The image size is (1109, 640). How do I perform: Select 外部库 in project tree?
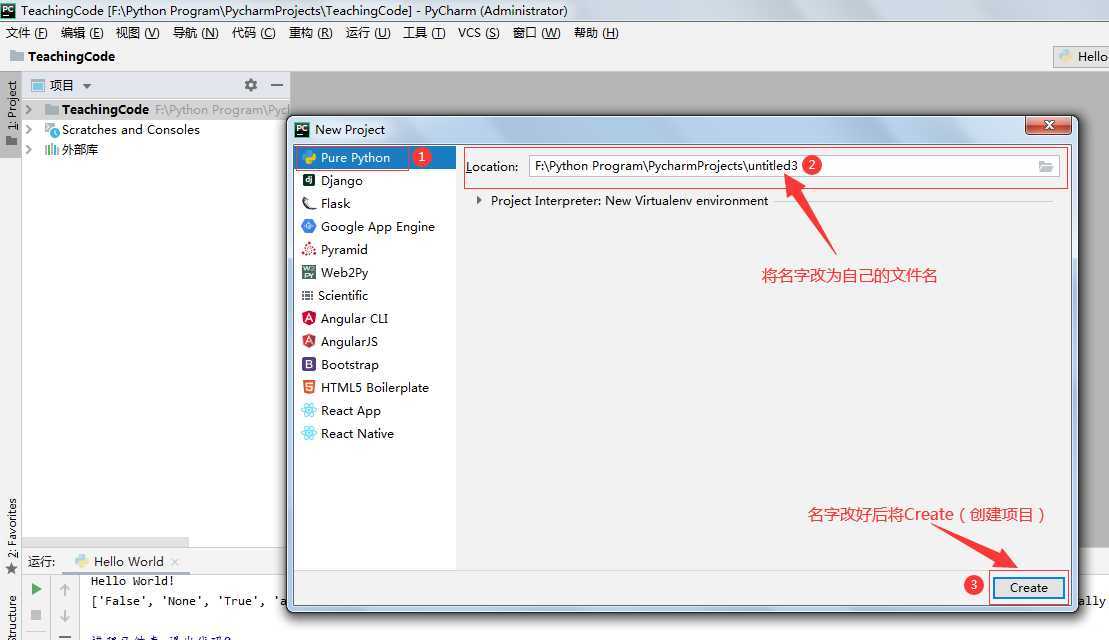80,149
